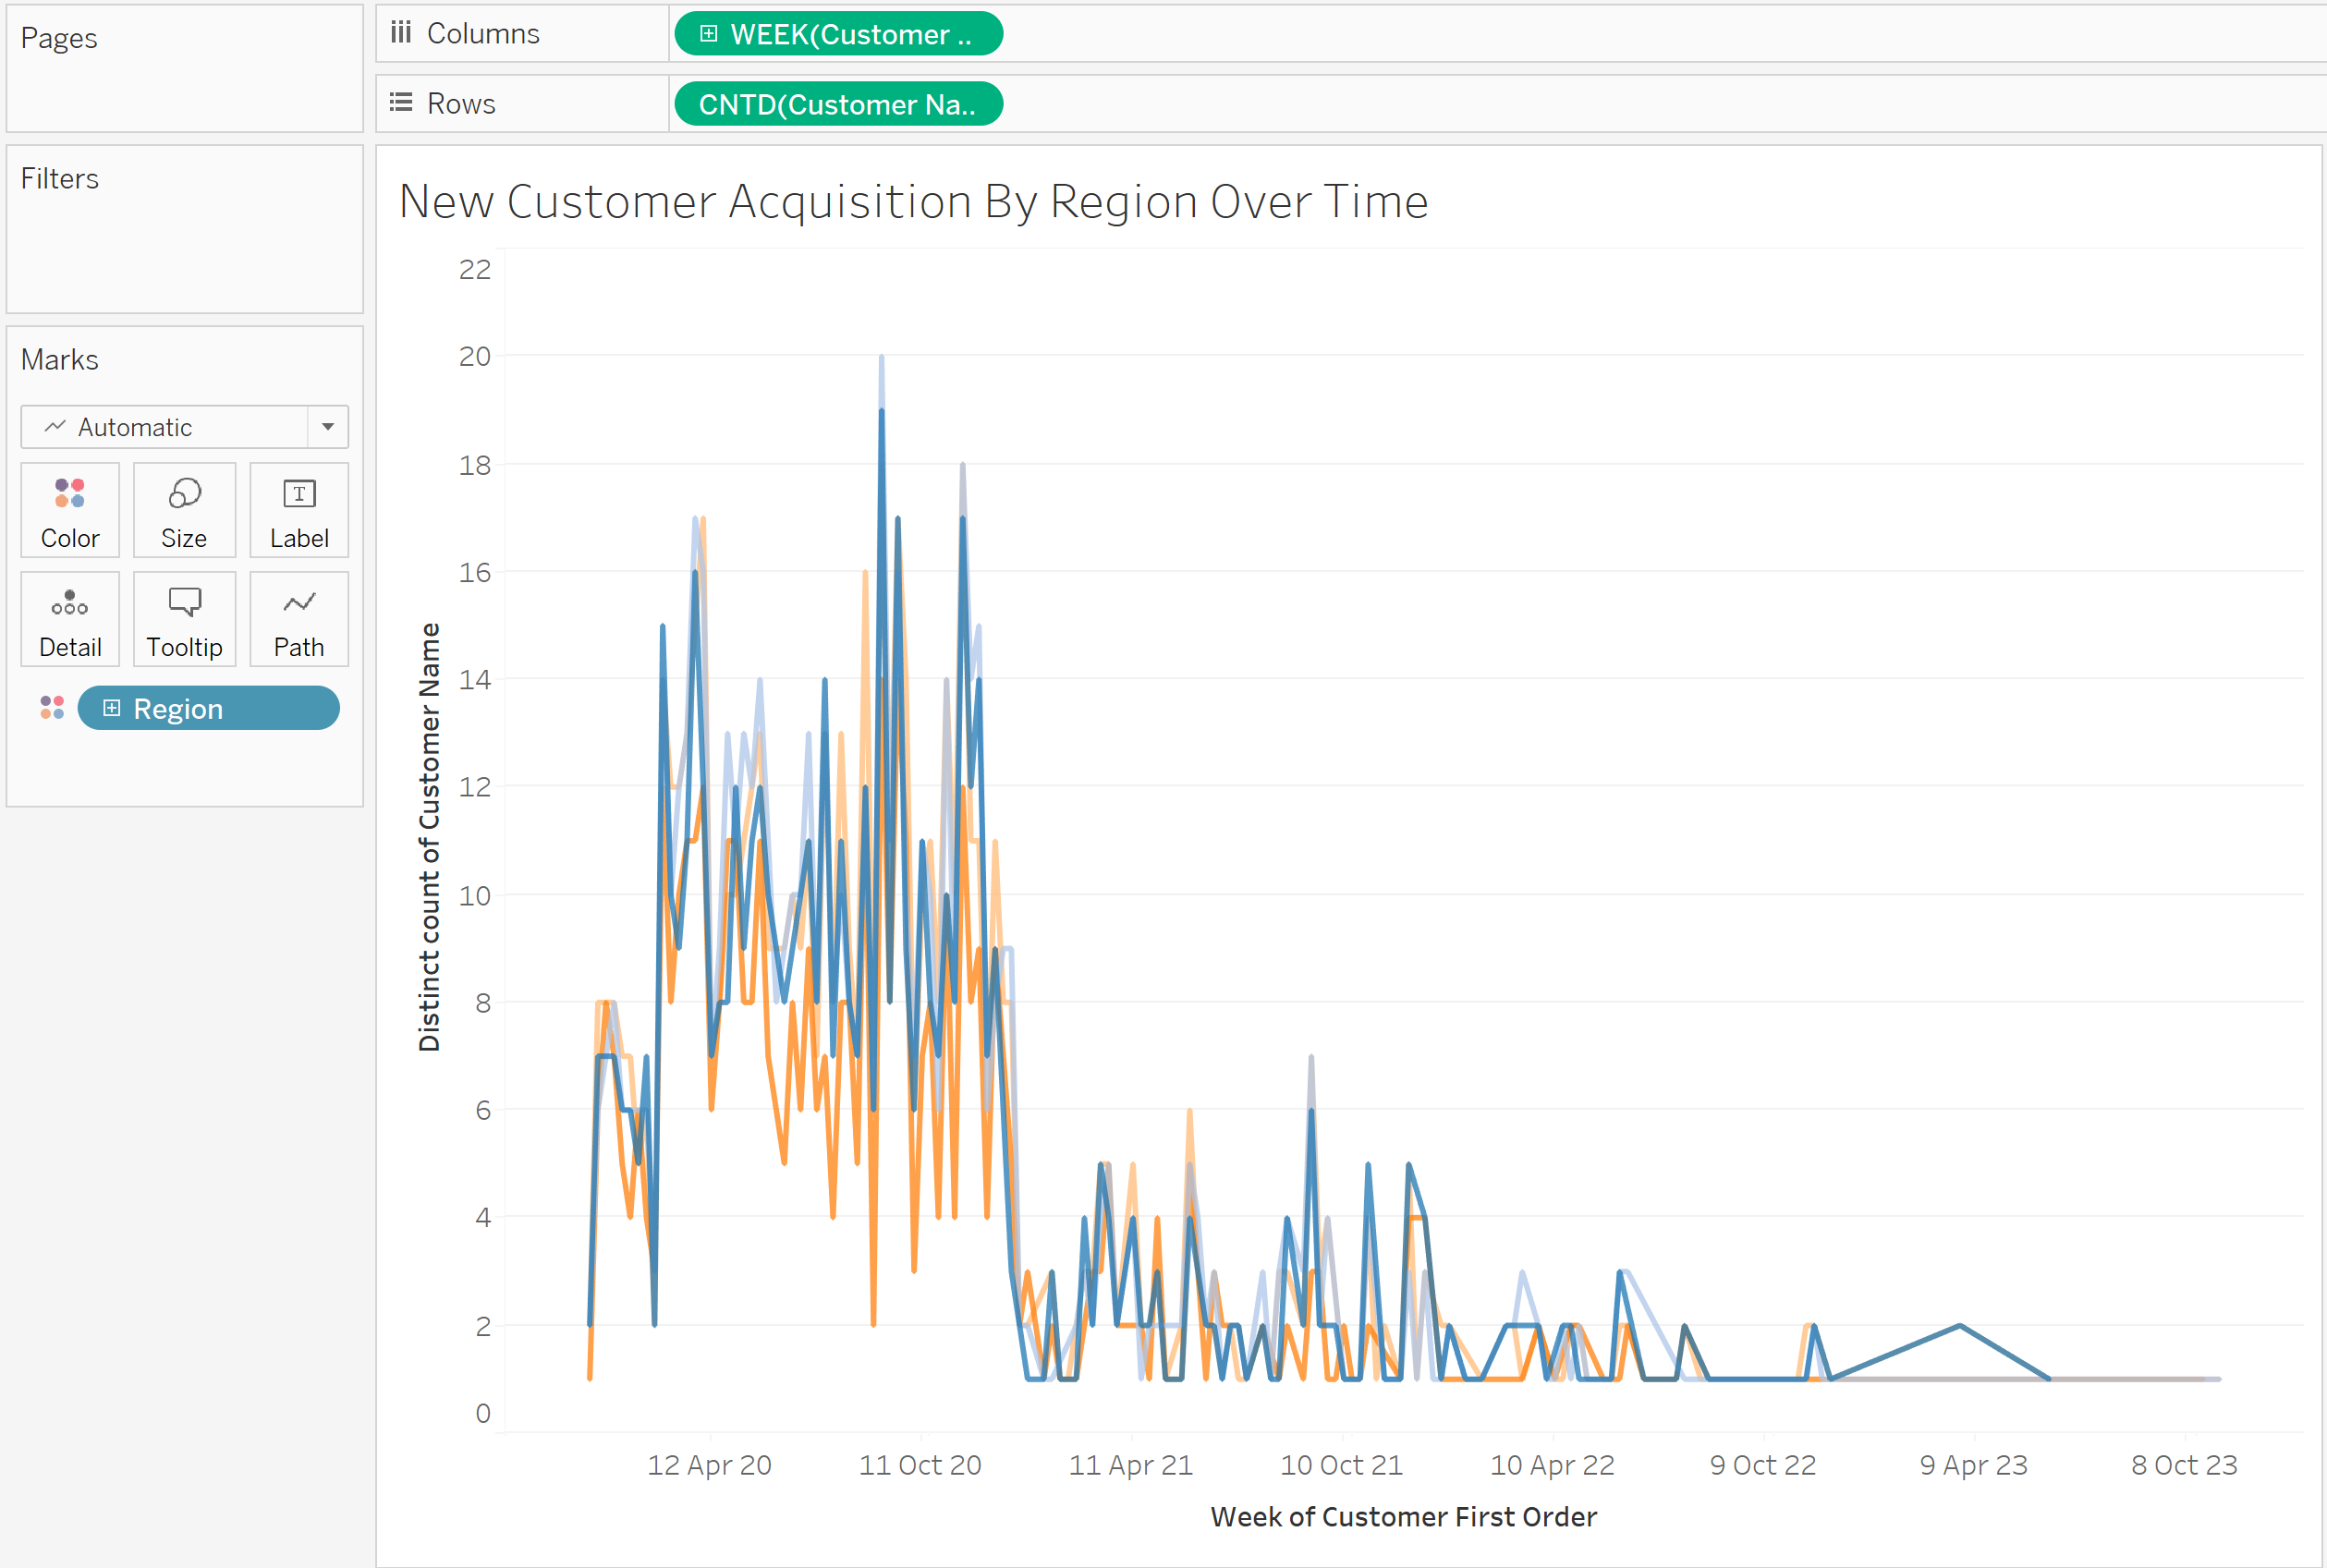The height and width of the screenshot is (1568, 2327).
Task: Click the Week of Customer First Order axis title
Action: pos(1402,1516)
